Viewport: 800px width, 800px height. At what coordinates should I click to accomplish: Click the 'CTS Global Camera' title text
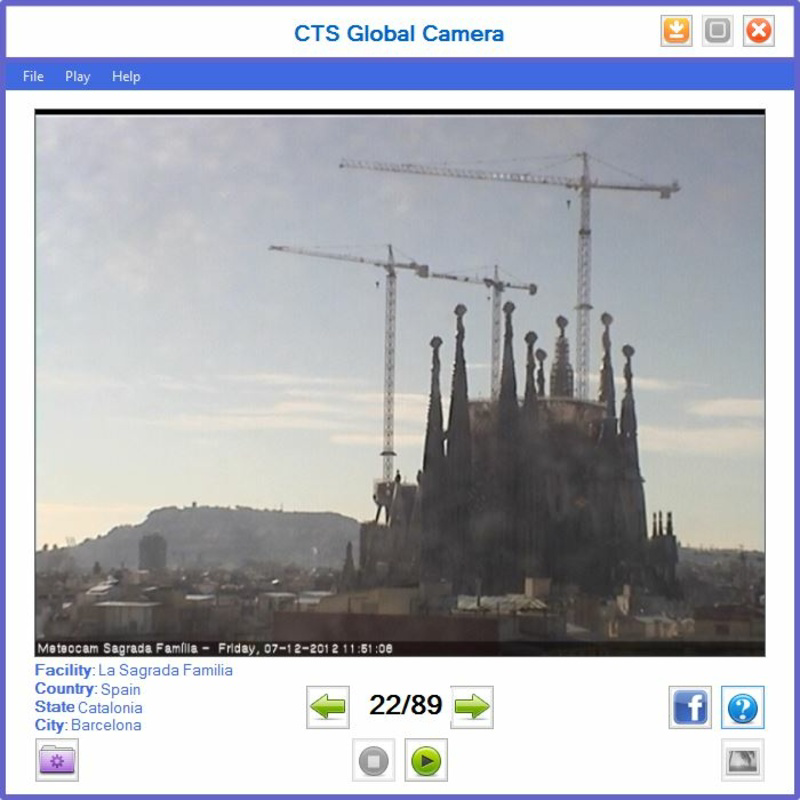(399, 34)
